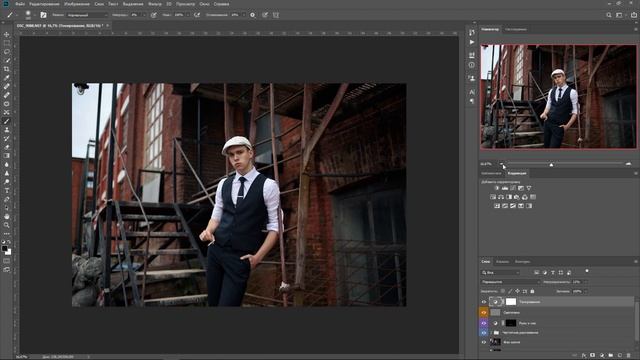The height and width of the screenshot is (360, 640).
Task: Select the Hand tool
Action: point(7,216)
